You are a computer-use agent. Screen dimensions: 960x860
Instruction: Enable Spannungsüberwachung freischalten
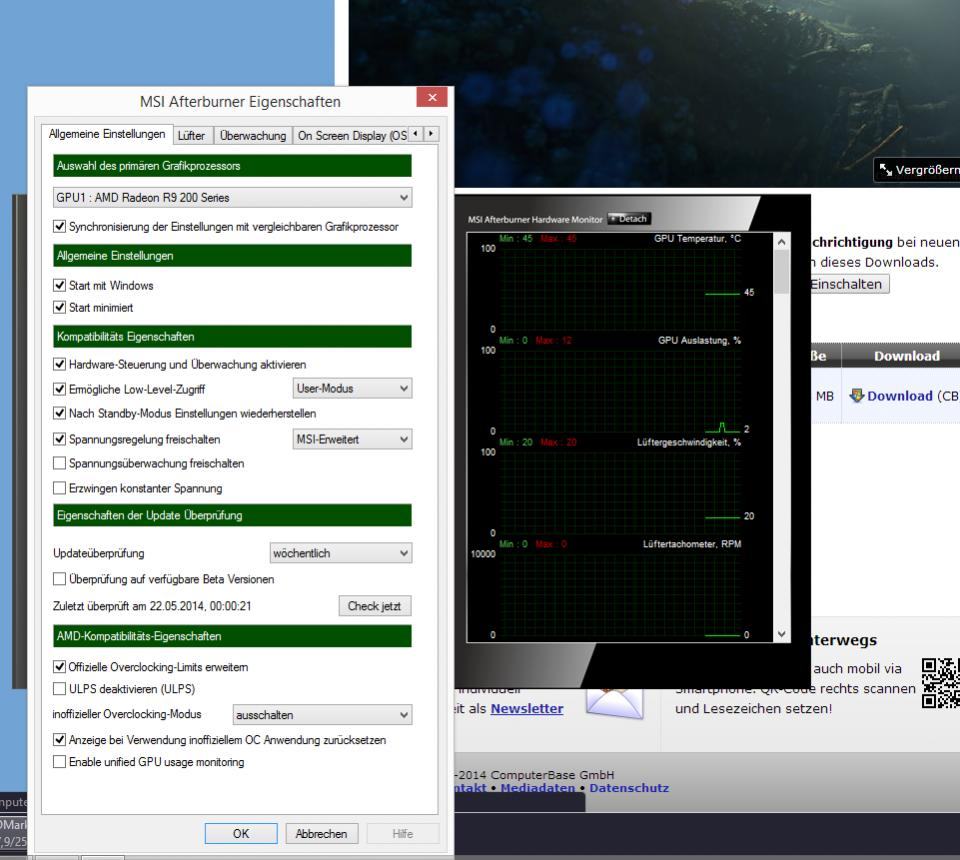59,463
